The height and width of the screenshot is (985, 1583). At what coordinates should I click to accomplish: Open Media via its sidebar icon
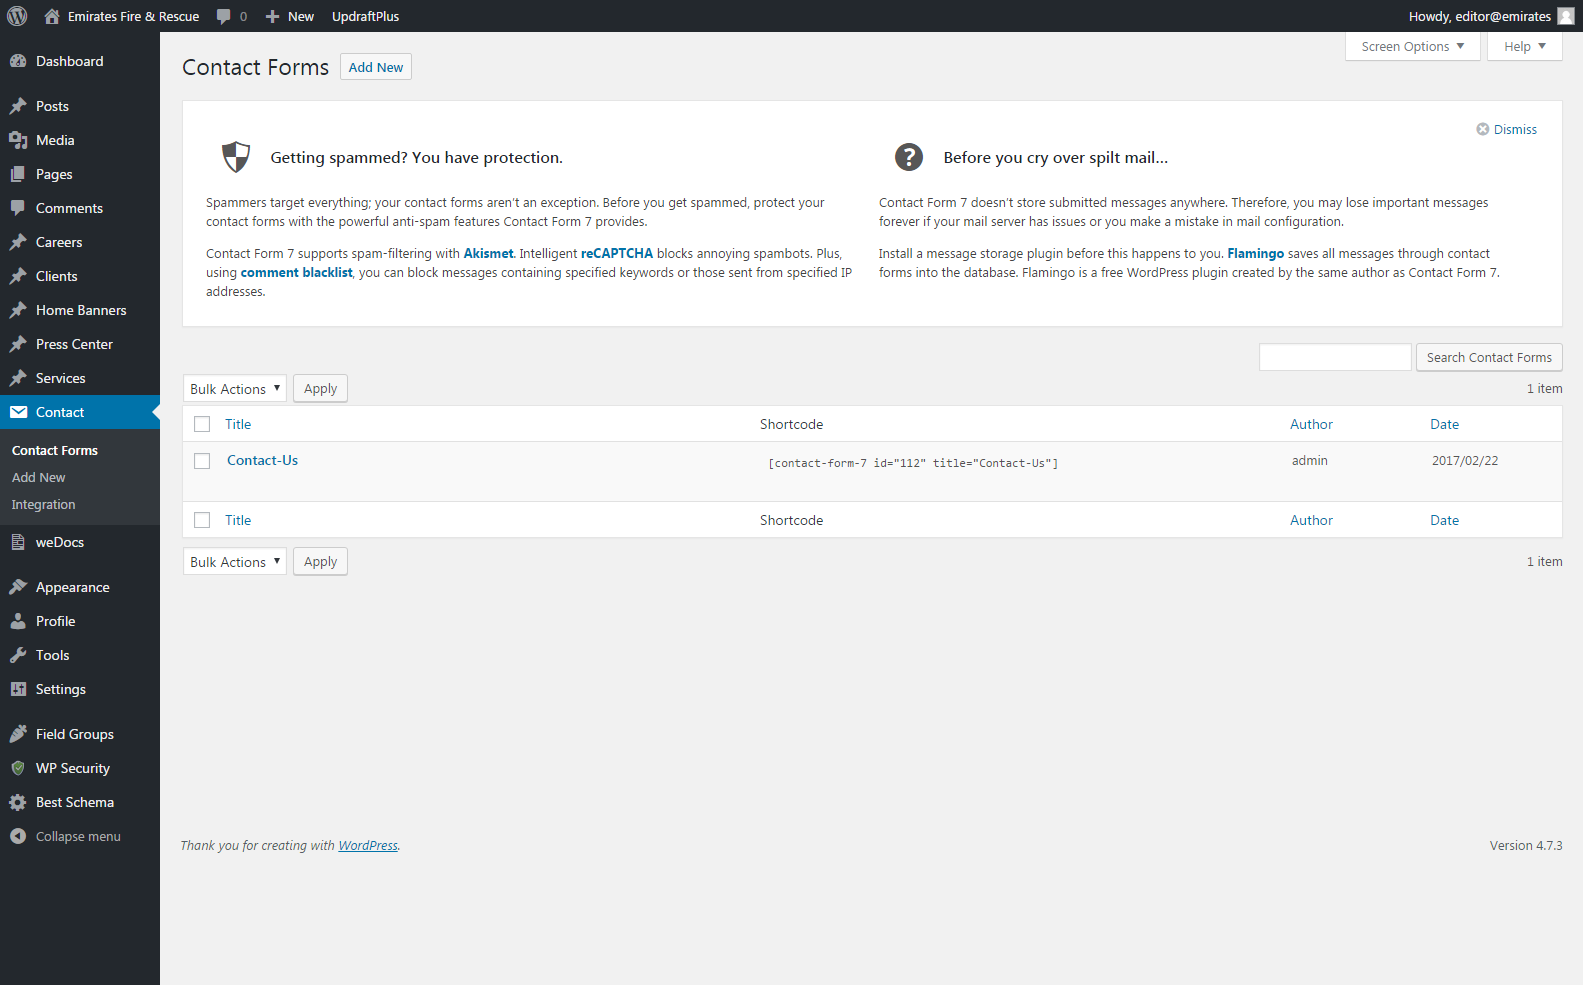(x=18, y=140)
